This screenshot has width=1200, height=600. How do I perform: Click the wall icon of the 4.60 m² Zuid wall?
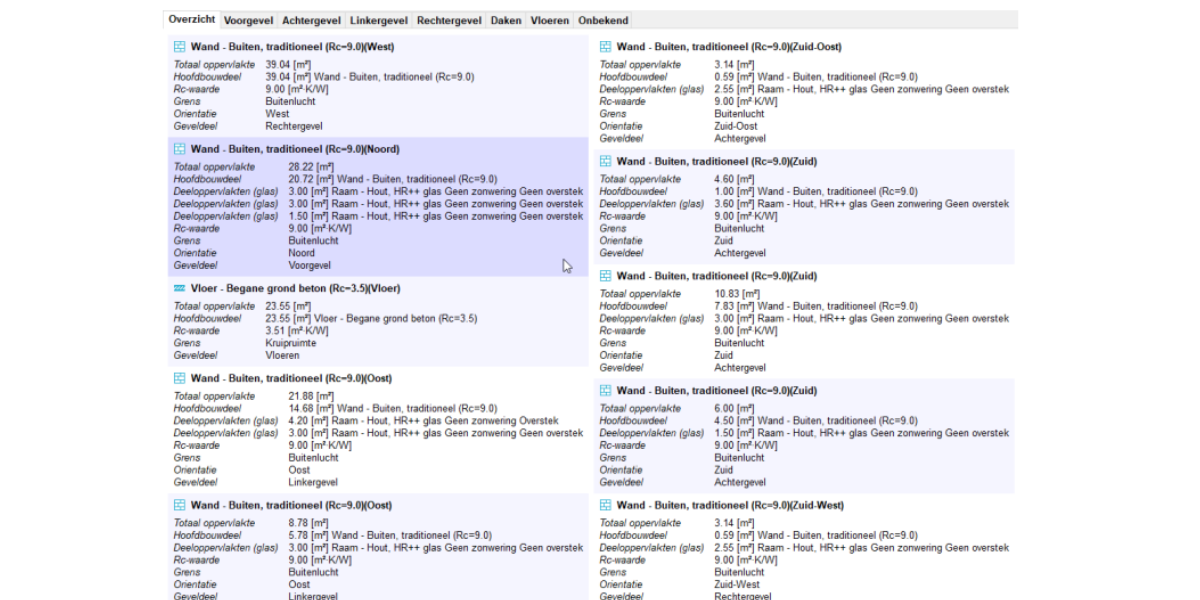[x=606, y=161]
